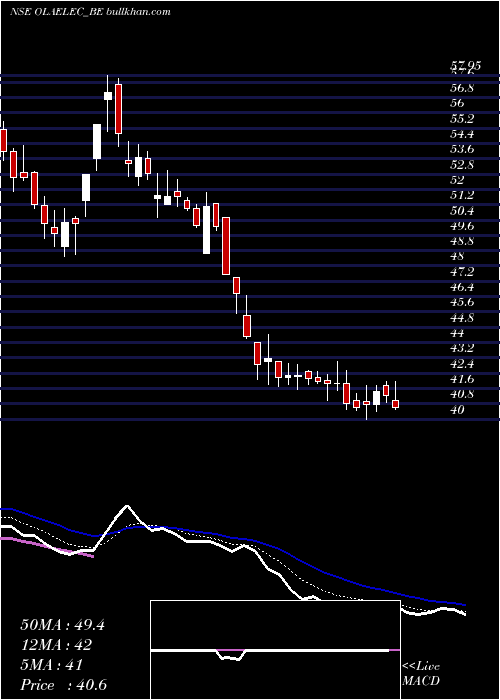Viewport: 500px width, 700px height.
Task: Click the 50MA : 49.4 readout
Action: (62, 625)
